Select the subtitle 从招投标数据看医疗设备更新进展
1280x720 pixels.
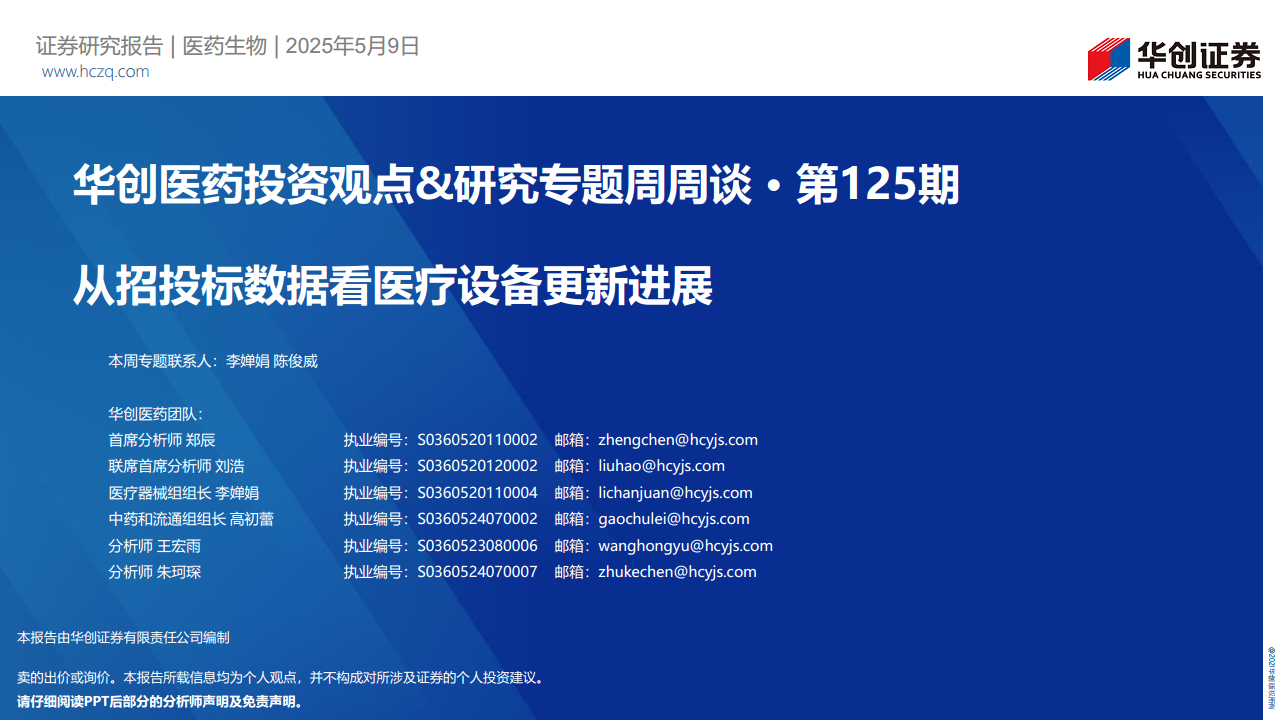pyautogui.click(x=393, y=286)
